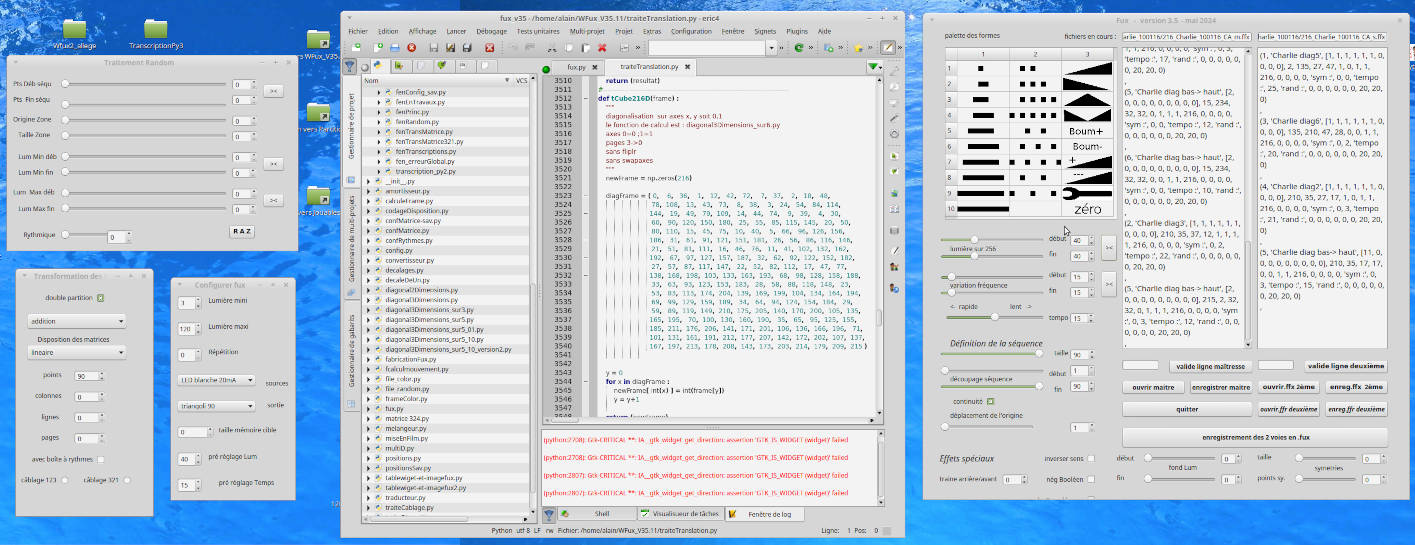
Task: Click the green restart icon in eric toolbar
Action: (x=799, y=47)
